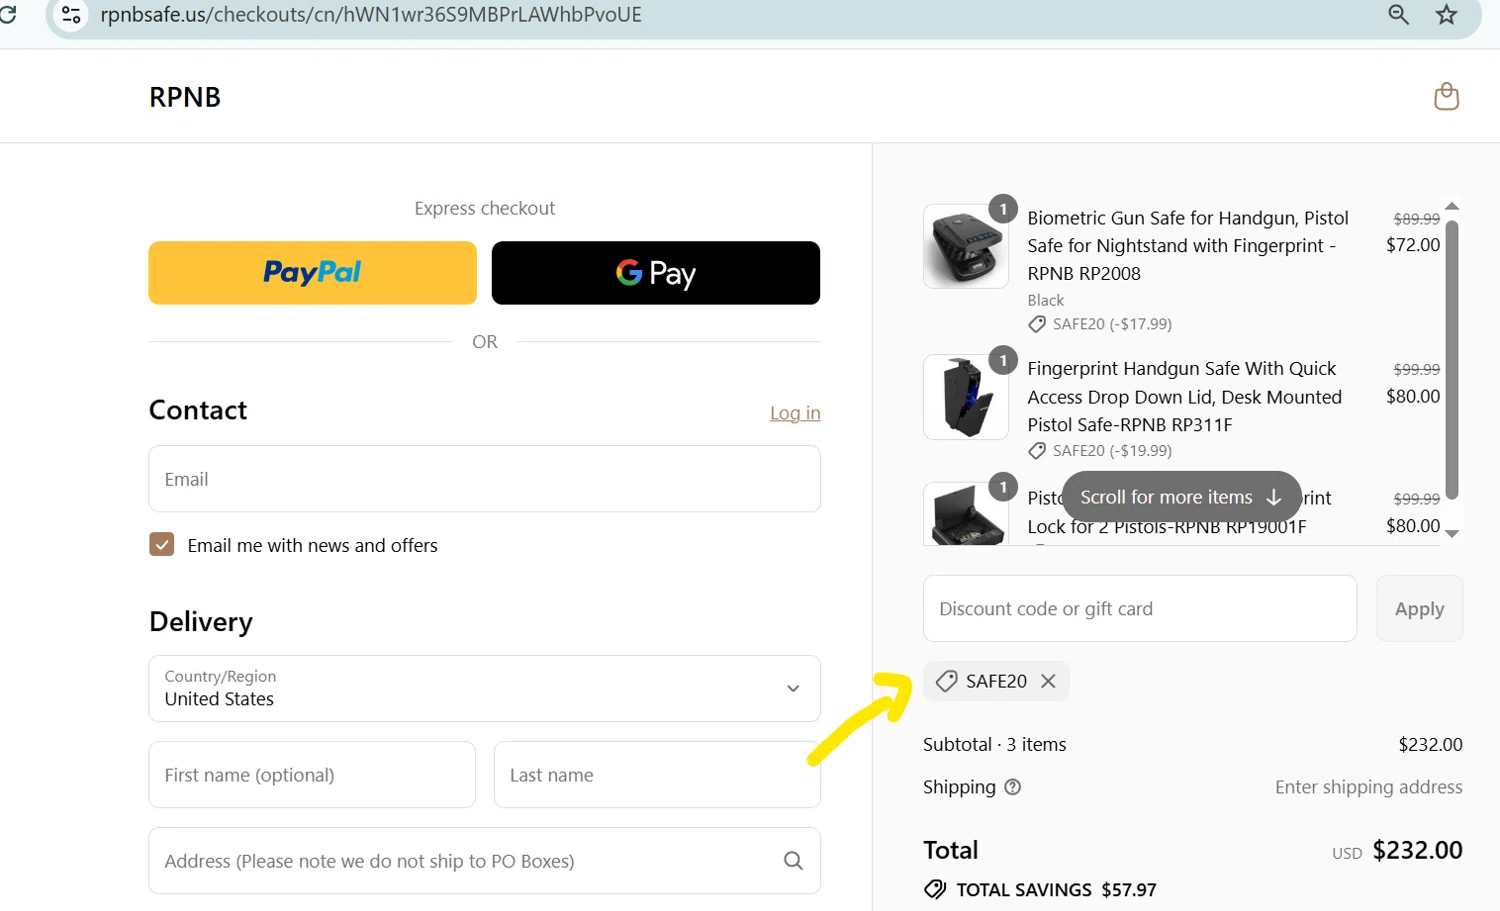The image size is (1500, 911).
Task: Remove the SAFE20 discount code
Action: 1048,681
